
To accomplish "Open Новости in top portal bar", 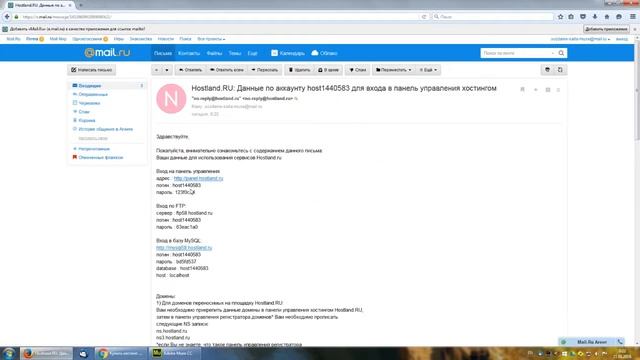I will click(166, 39).
